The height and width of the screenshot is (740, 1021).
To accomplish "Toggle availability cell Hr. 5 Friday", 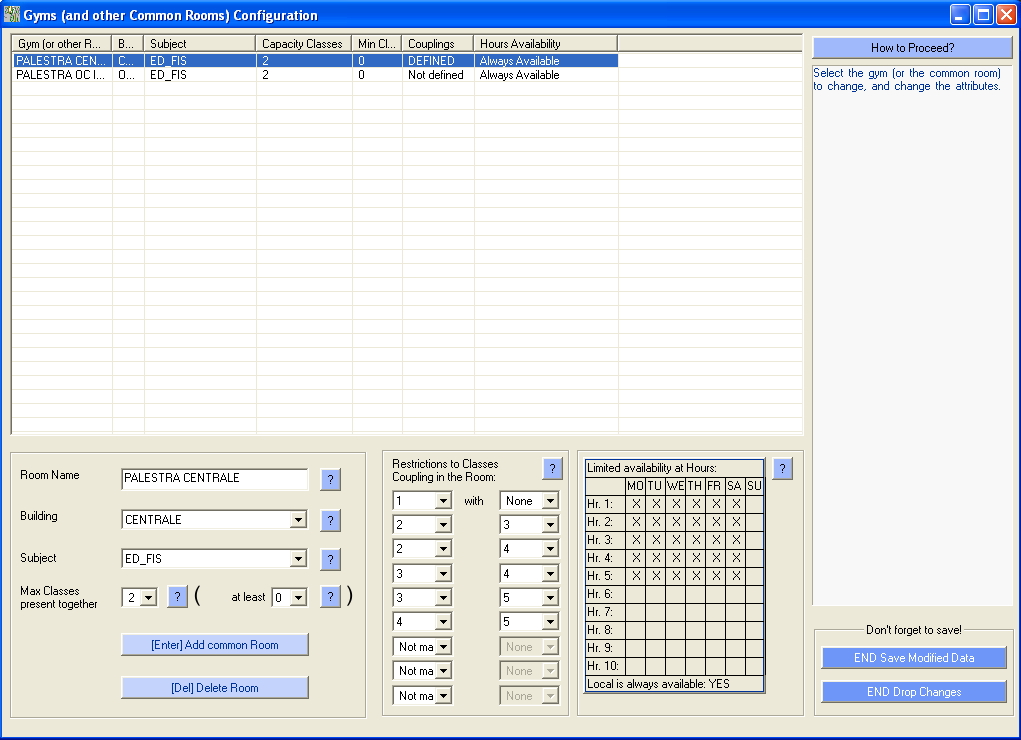I will pyautogui.click(x=716, y=576).
